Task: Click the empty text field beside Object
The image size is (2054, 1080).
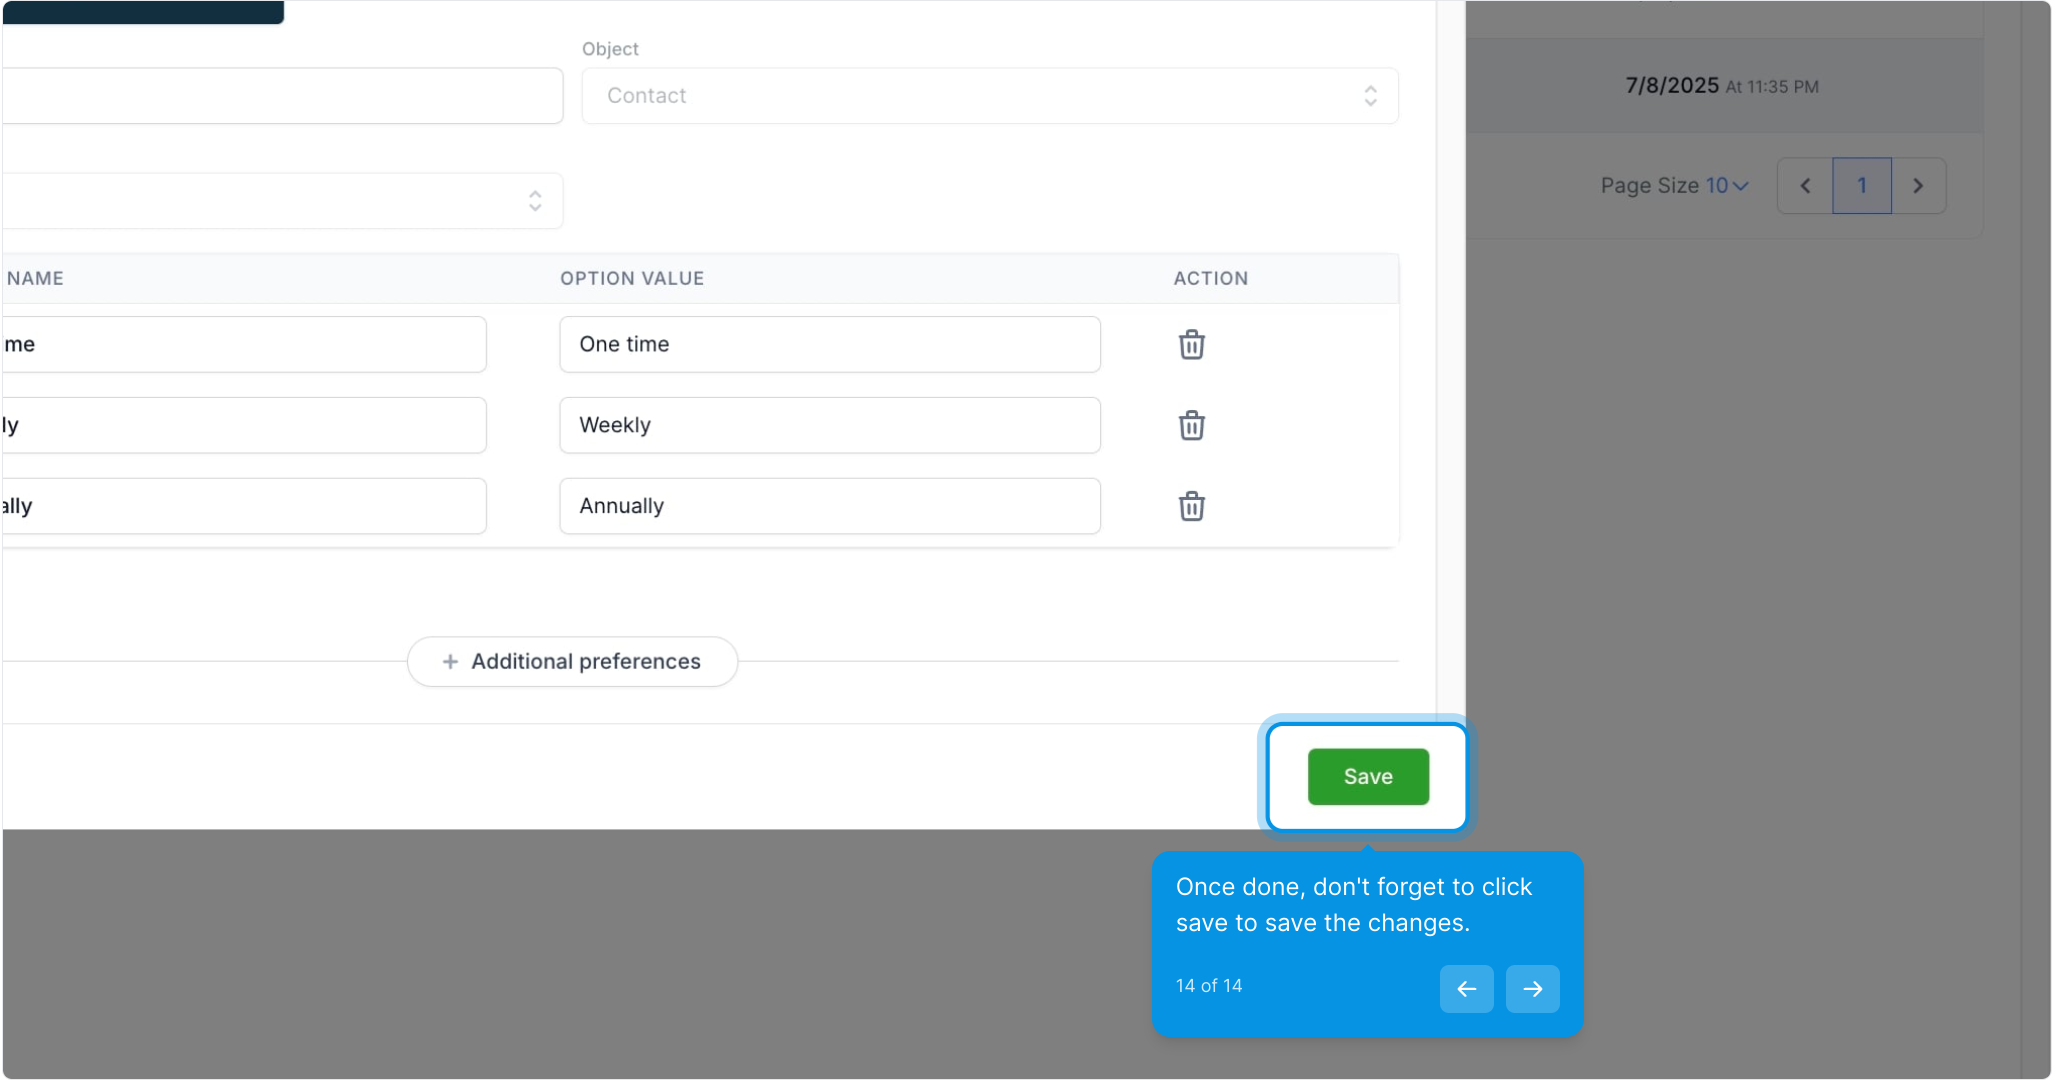Action: click(x=282, y=96)
